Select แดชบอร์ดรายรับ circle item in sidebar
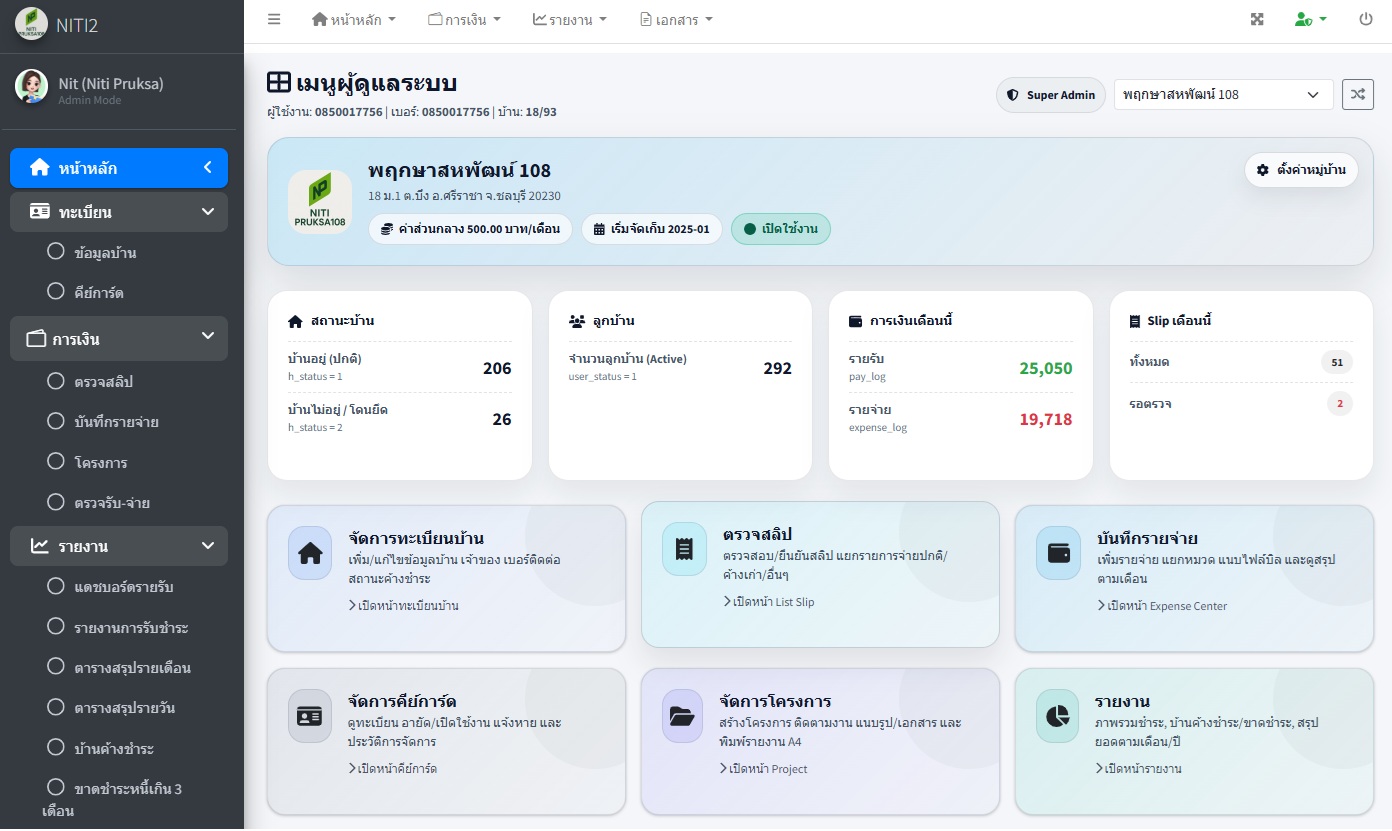Image resolution: width=1392 pixels, height=831 pixels. click(123, 586)
